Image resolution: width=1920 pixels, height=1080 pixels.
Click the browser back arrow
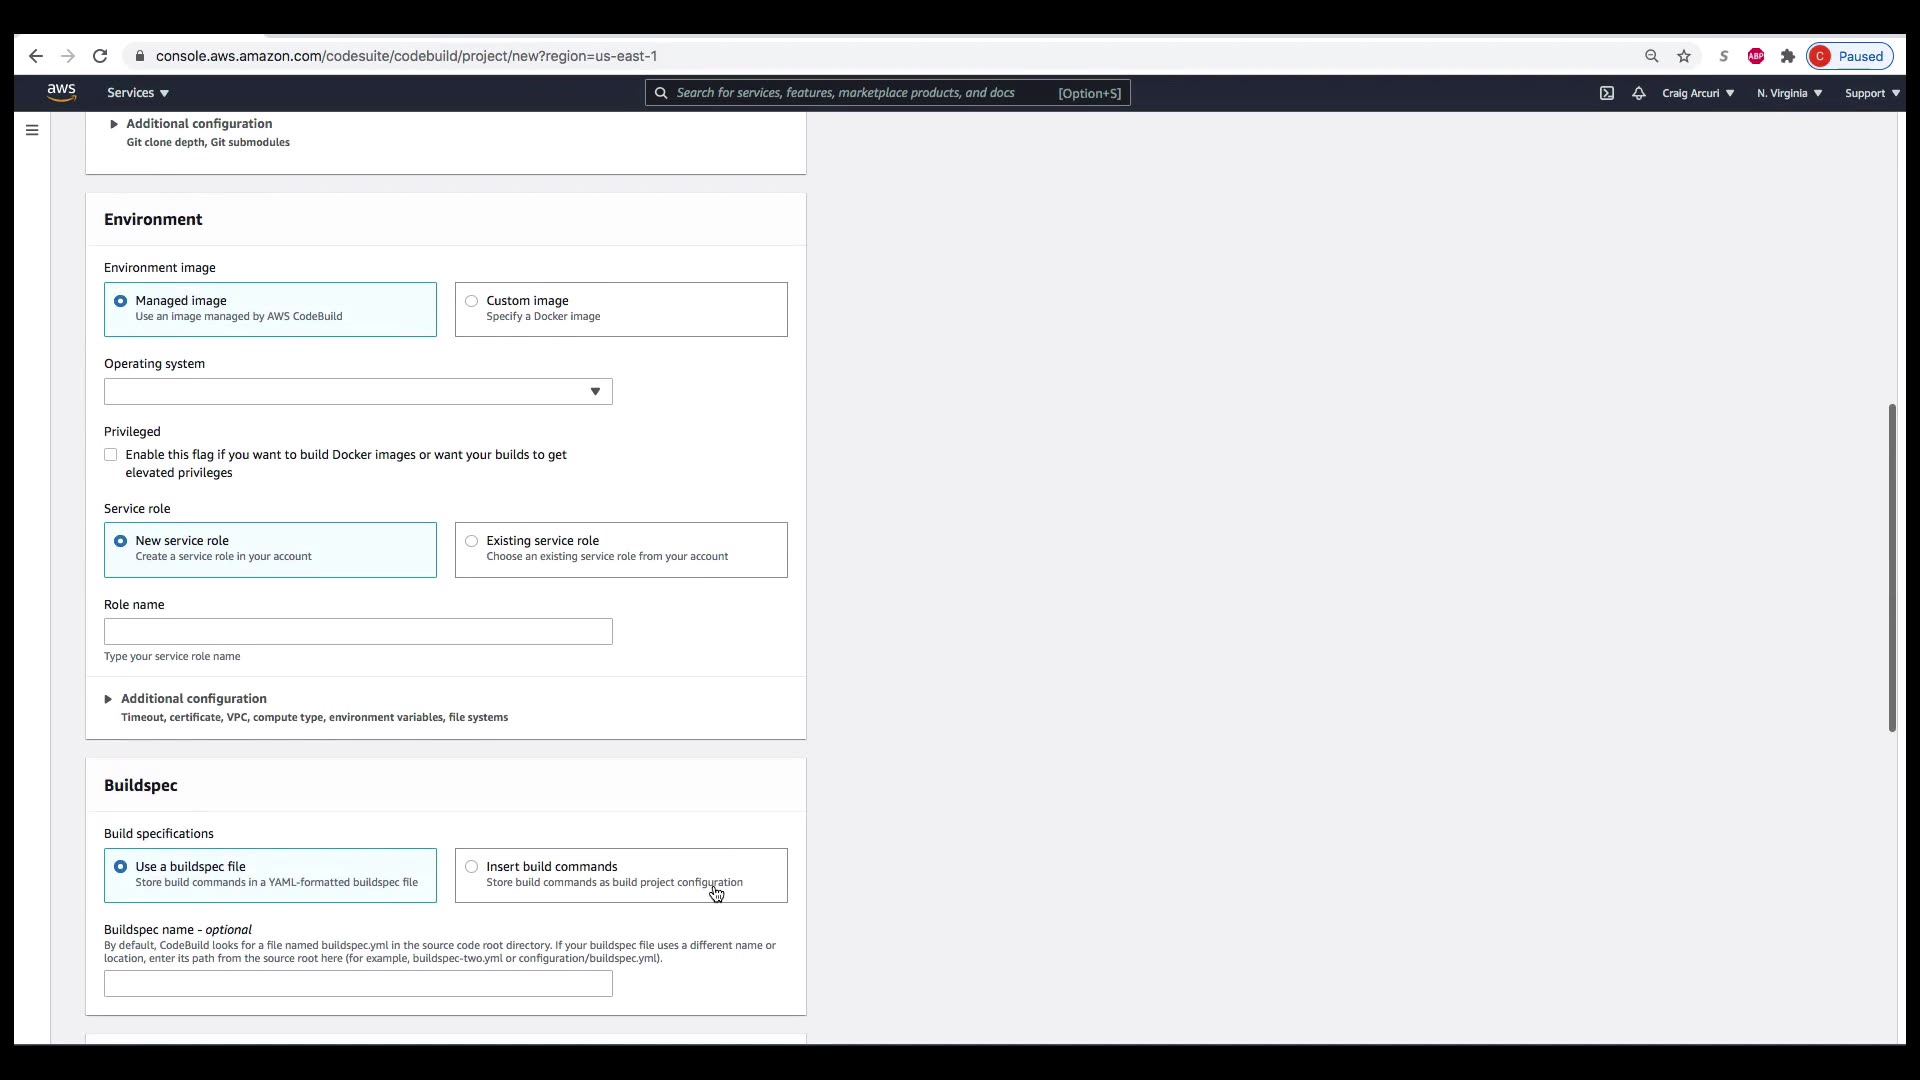[x=36, y=56]
